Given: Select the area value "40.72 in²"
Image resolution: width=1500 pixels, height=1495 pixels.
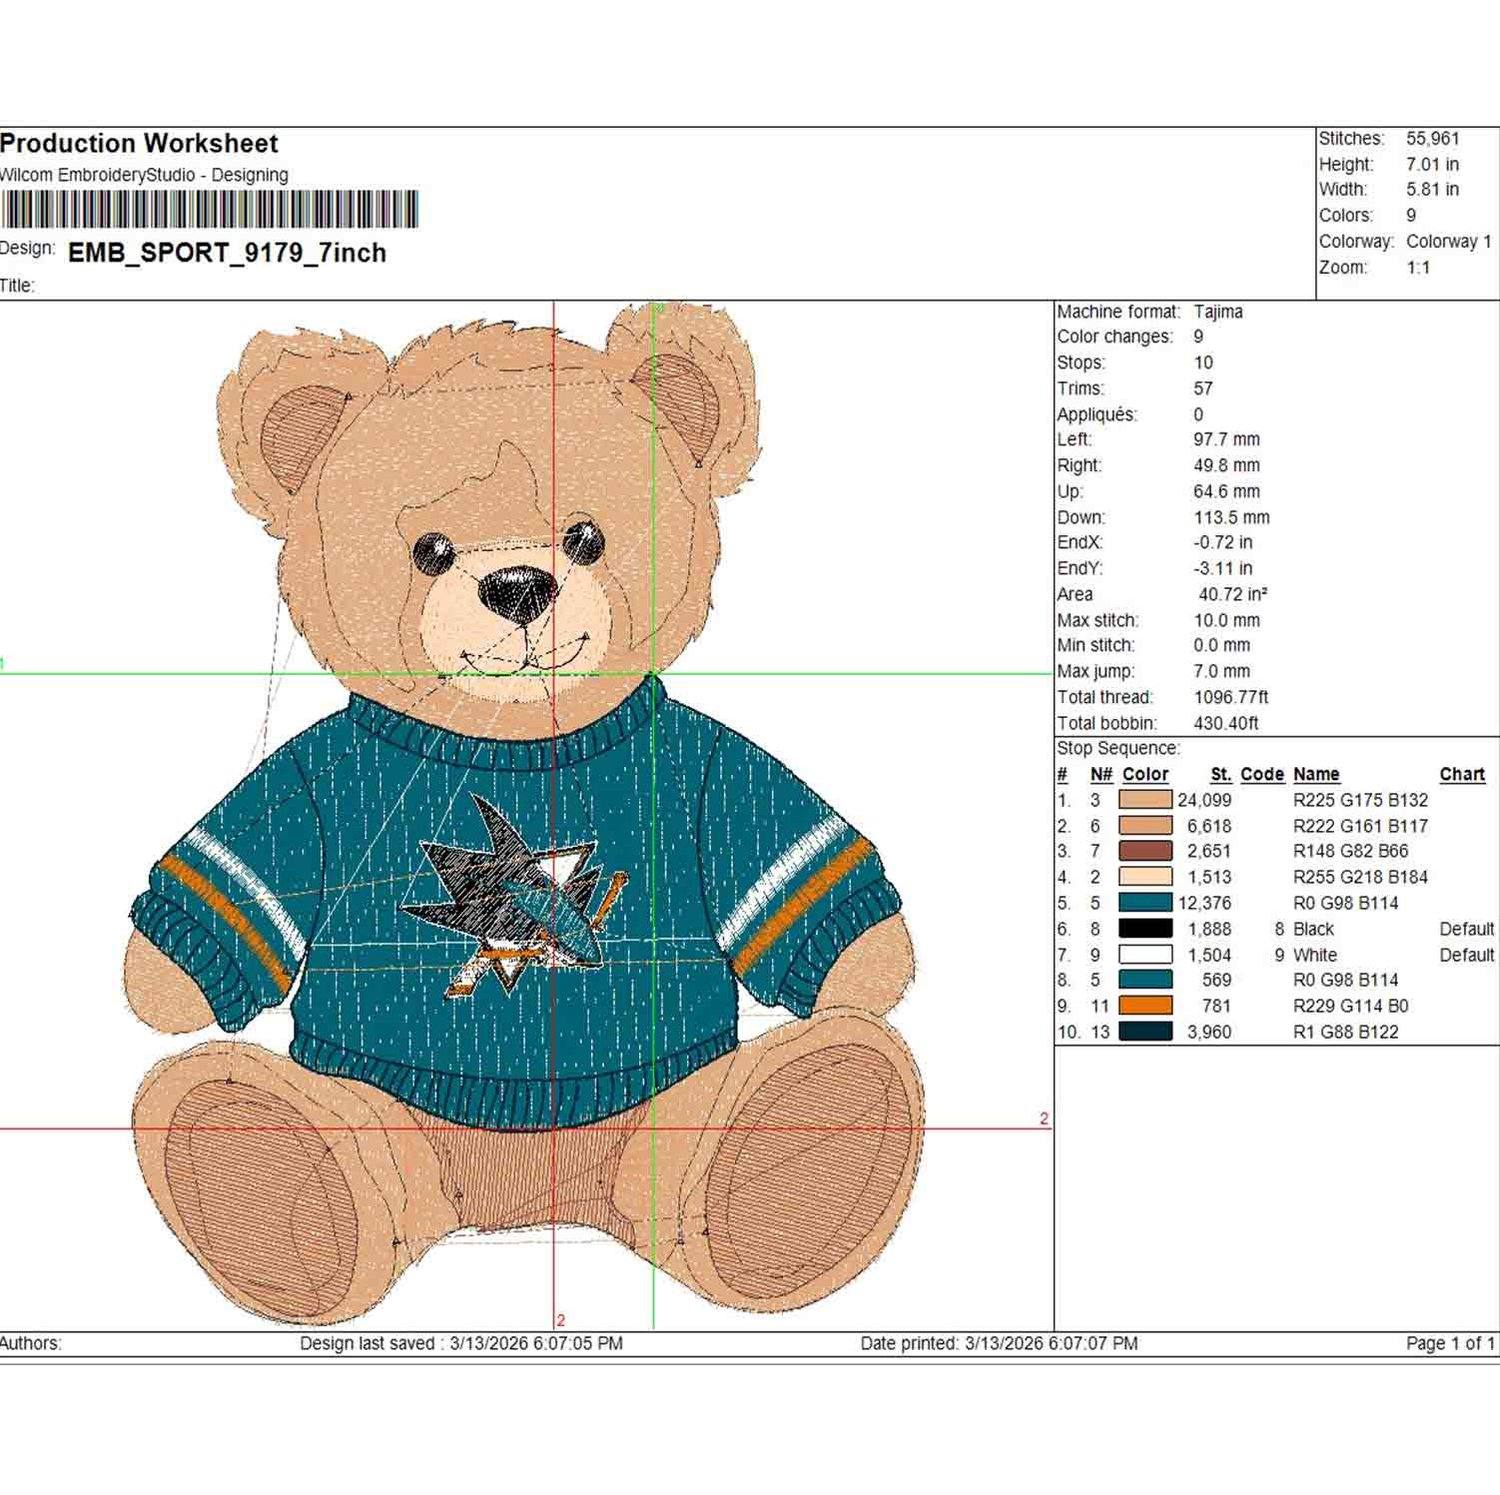Looking at the screenshot, I should 1233,594.
